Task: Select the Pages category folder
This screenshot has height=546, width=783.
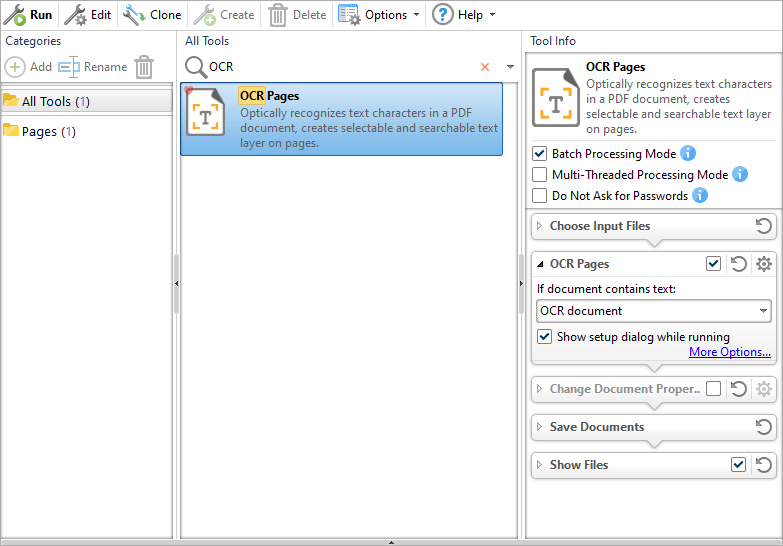Action: (x=40, y=132)
